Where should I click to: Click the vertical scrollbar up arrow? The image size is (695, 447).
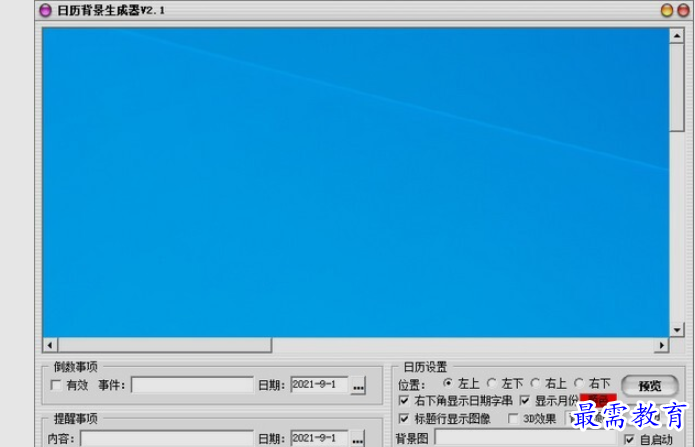pyautogui.click(x=676, y=36)
